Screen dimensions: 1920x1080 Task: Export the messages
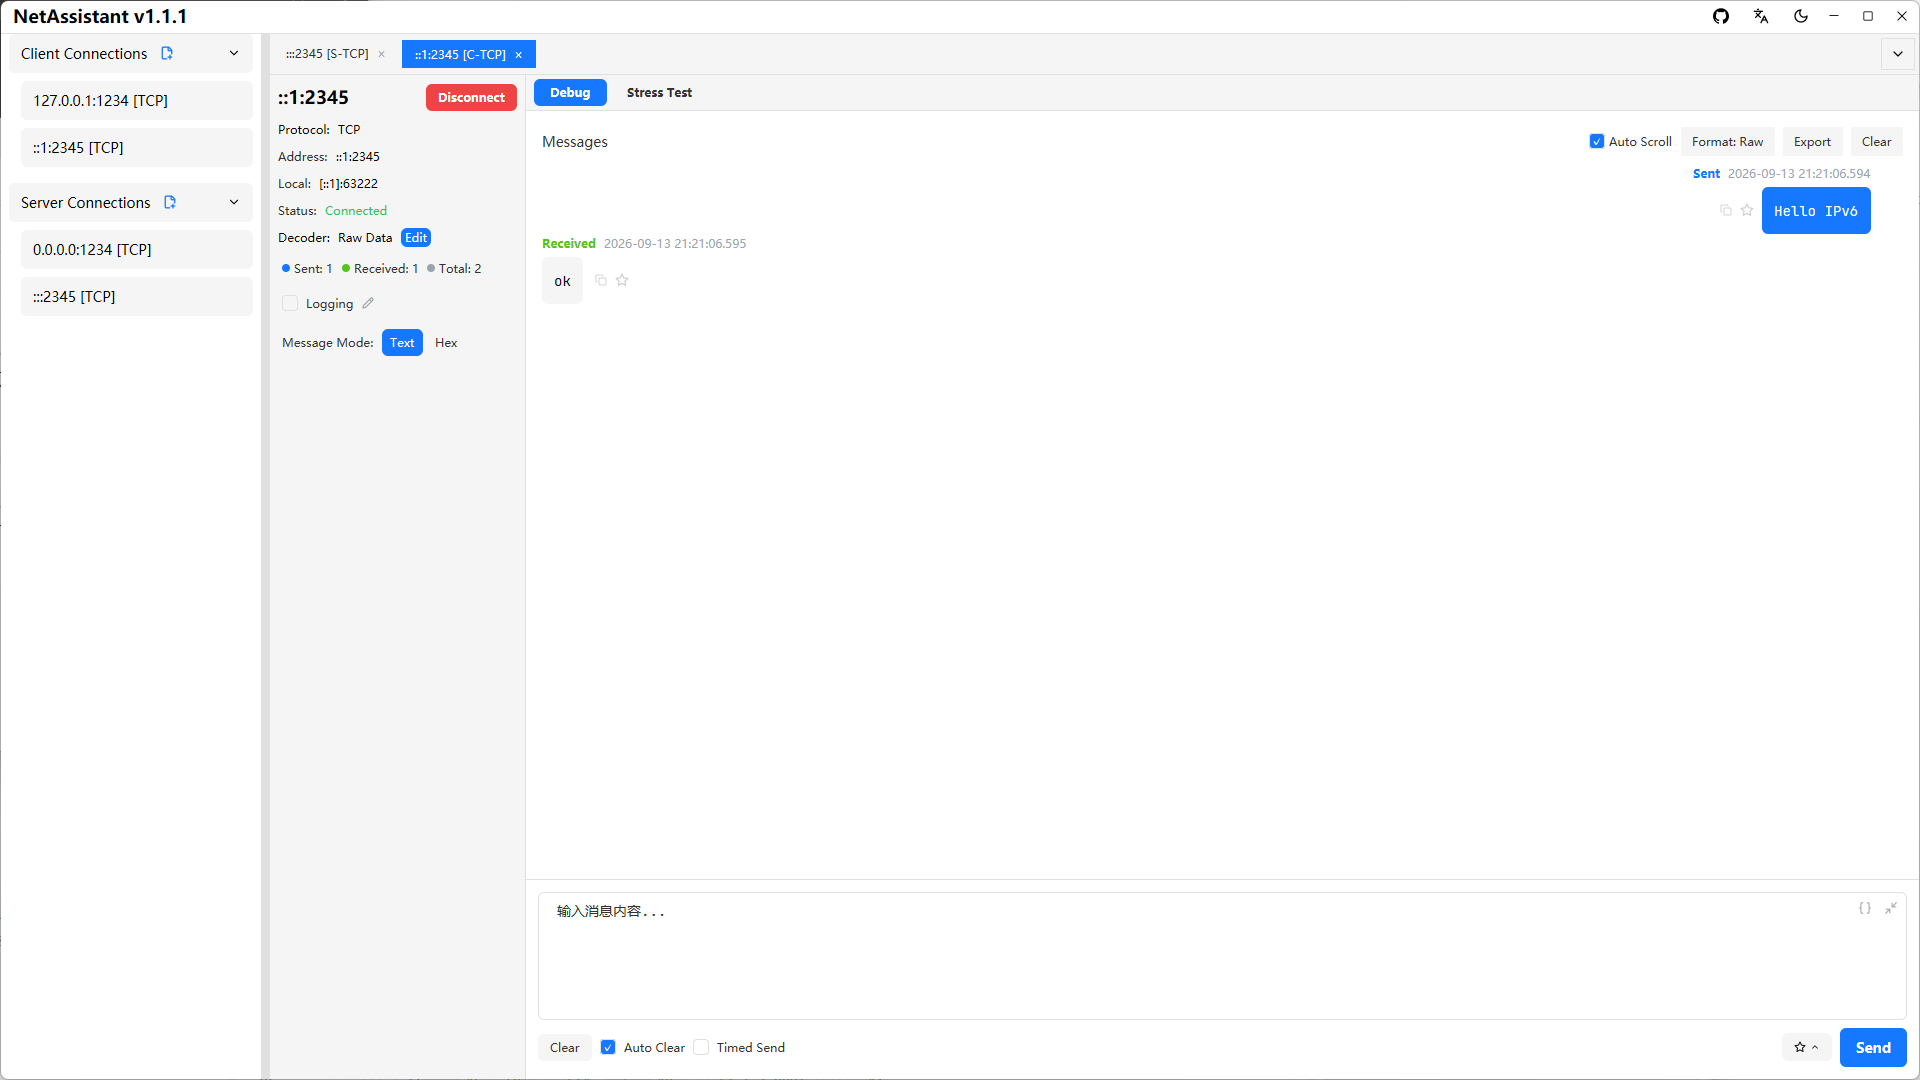1812,141
